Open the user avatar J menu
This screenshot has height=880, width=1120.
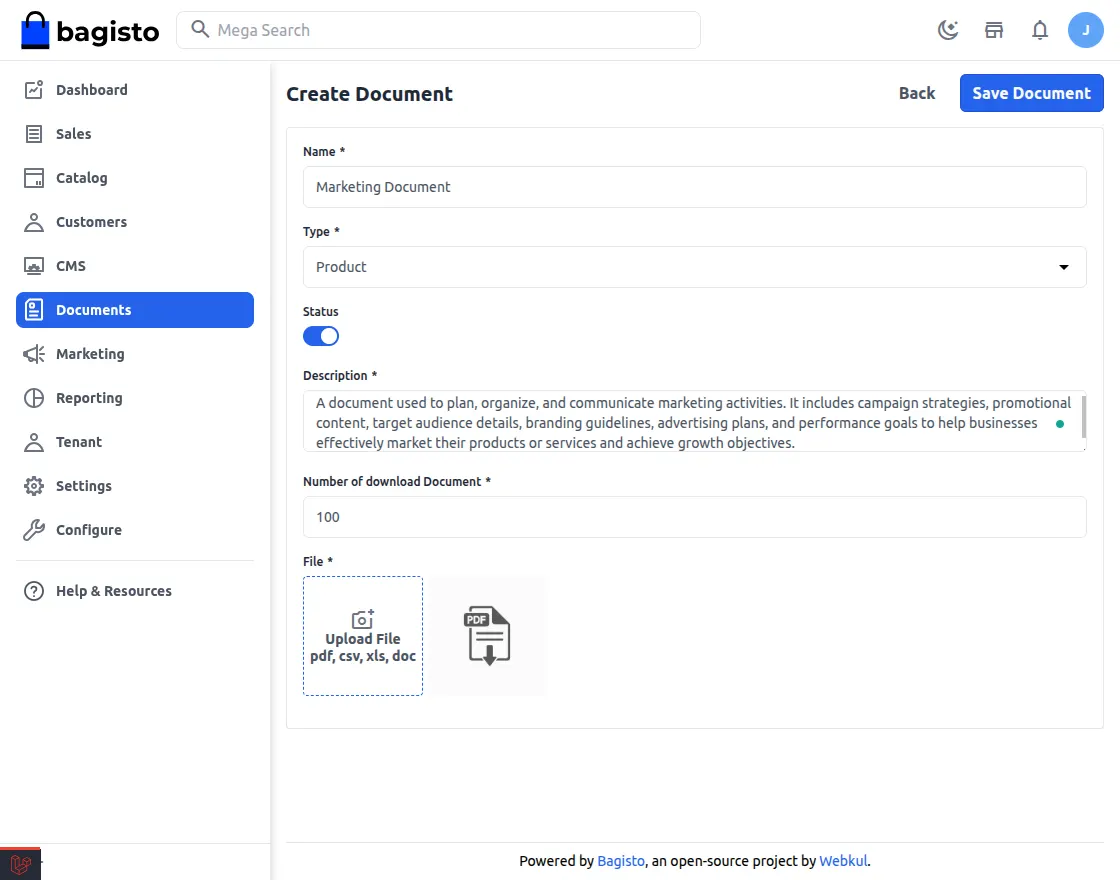click(1085, 30)
